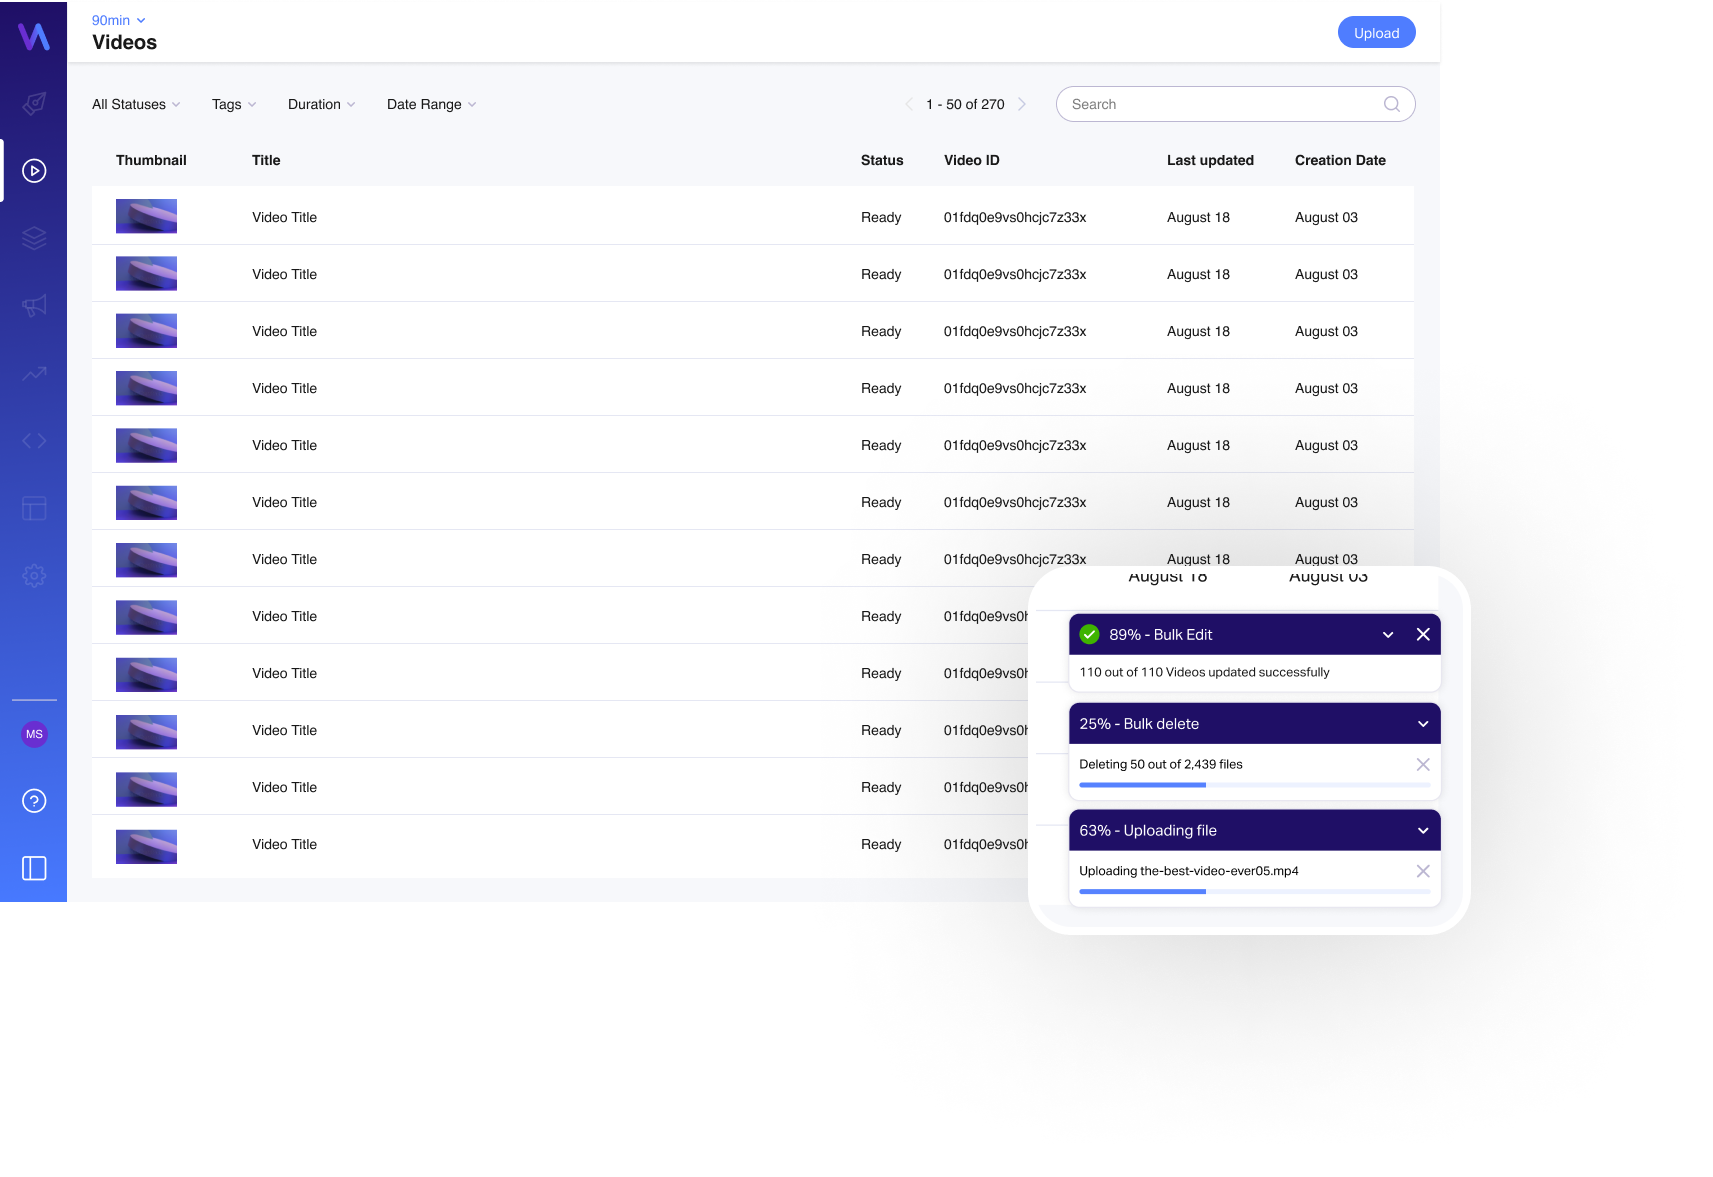Sort by the Last updated column header
Screen dimensions: 1713x1177
(1210, 160)
